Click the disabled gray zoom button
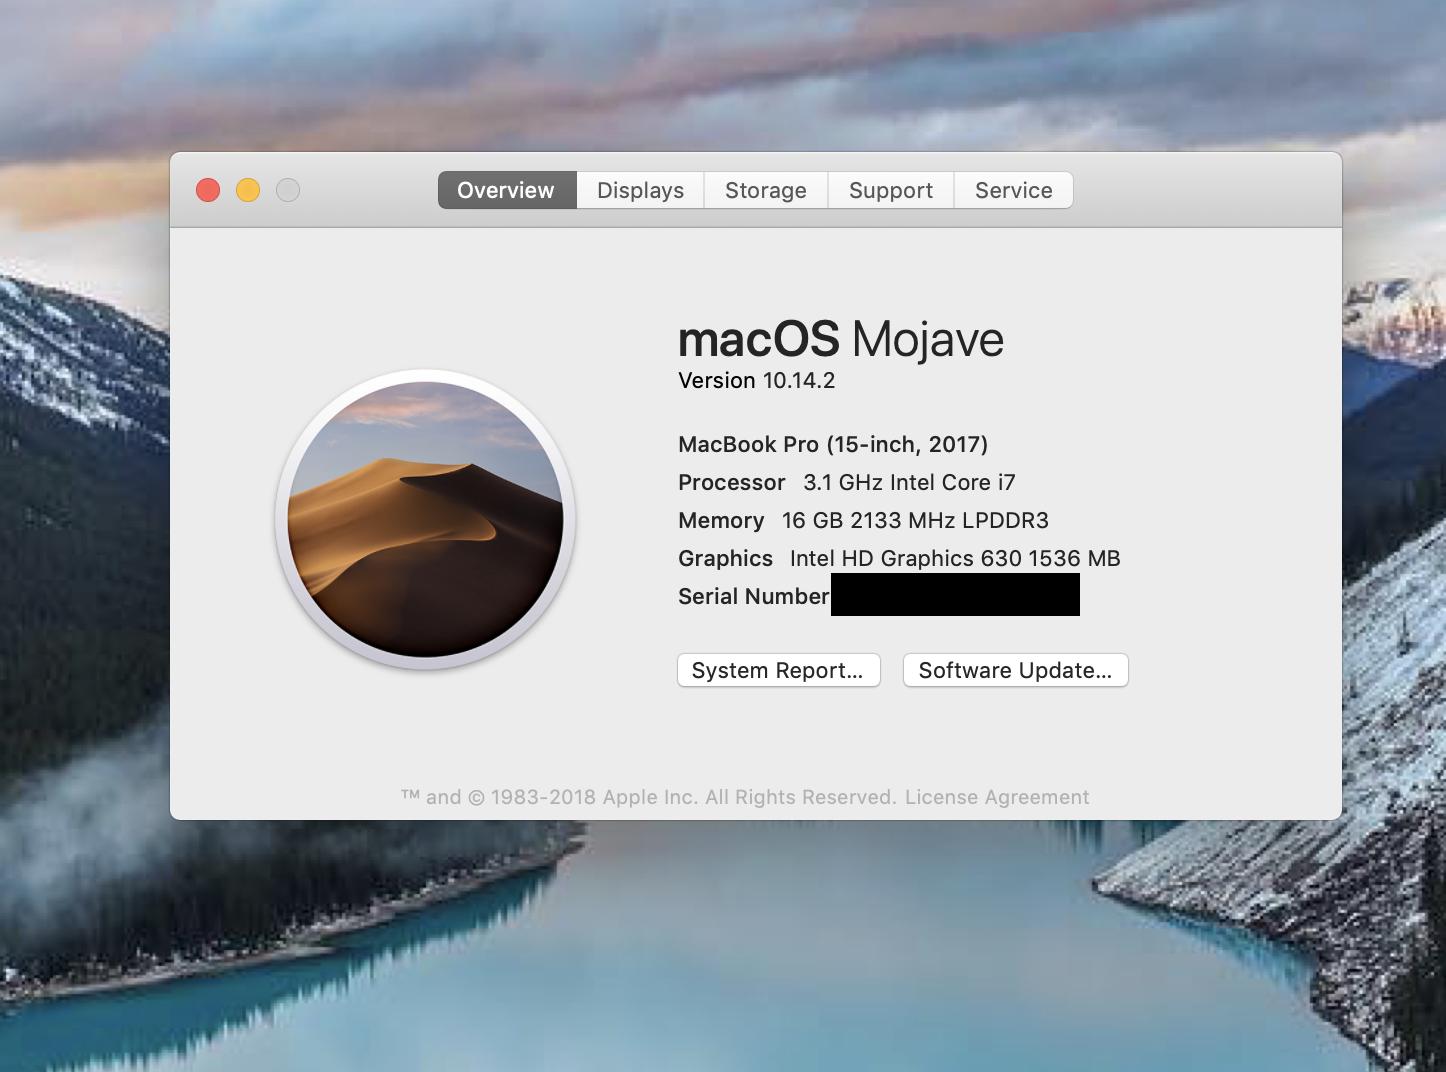Screen dimensions: 1446x1072 (x=288, y=190)
